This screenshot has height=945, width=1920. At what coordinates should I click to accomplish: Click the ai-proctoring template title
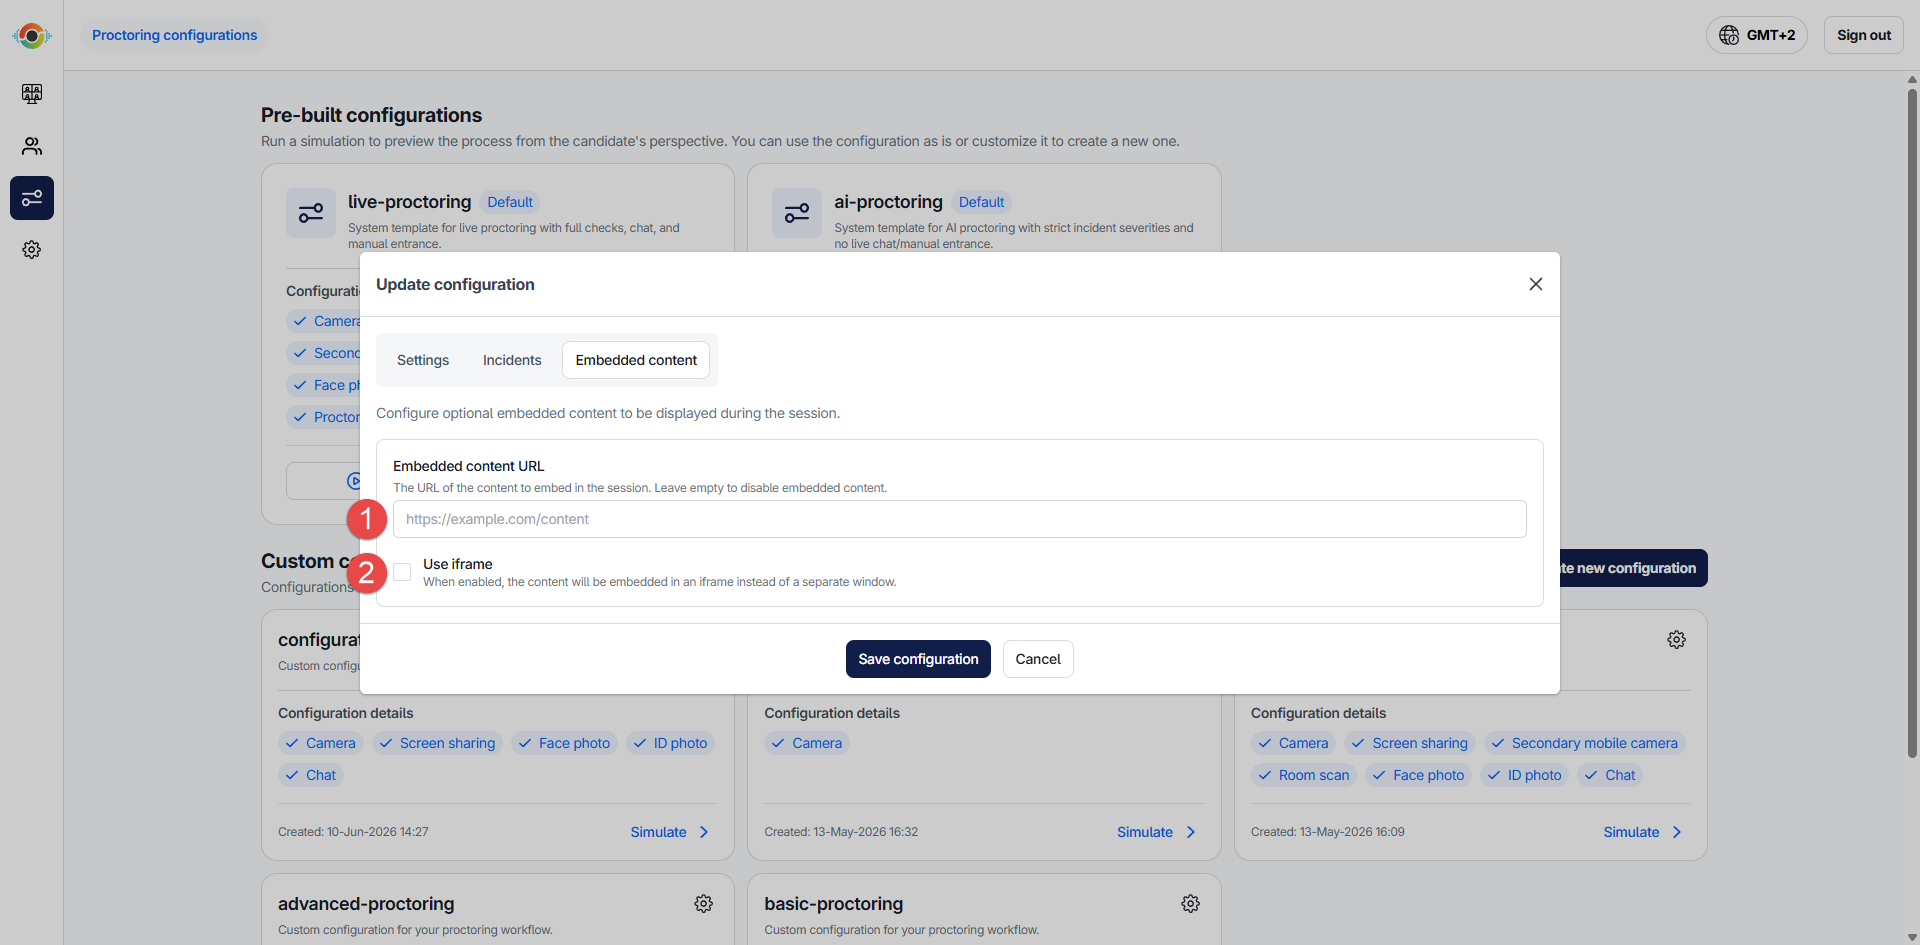coord(888,202)
